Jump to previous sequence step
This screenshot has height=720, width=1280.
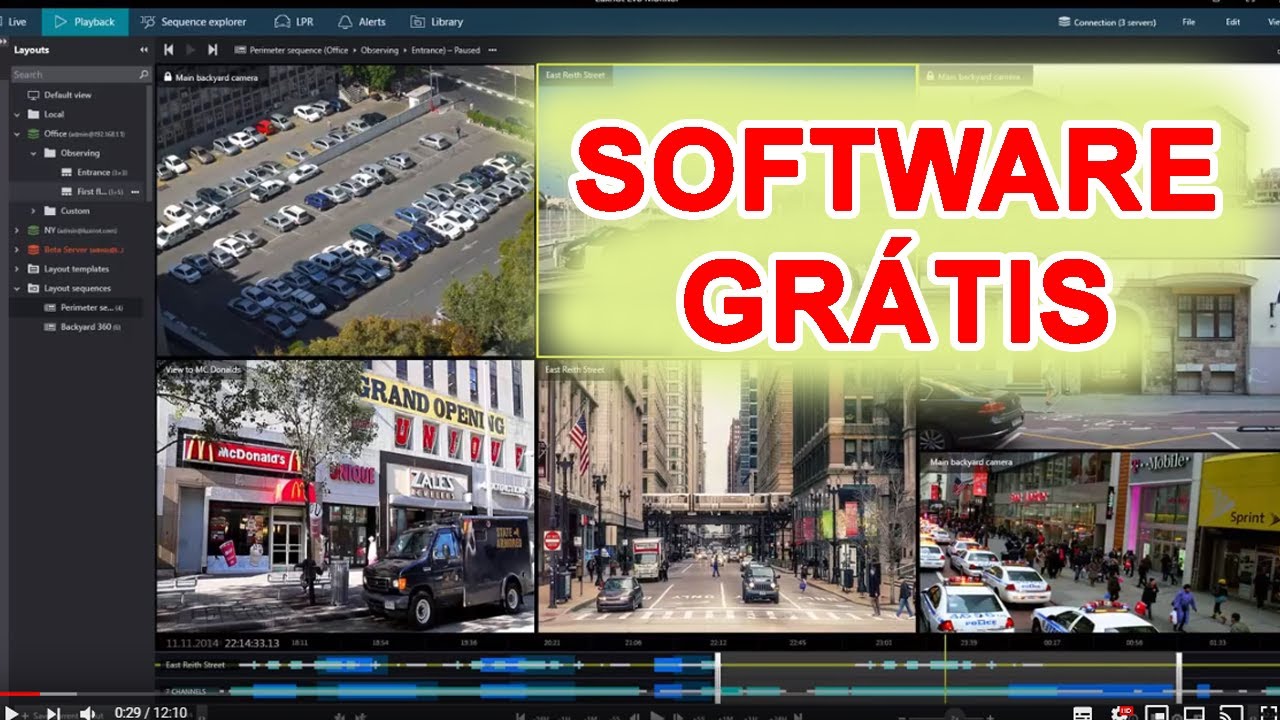[168, 49]
